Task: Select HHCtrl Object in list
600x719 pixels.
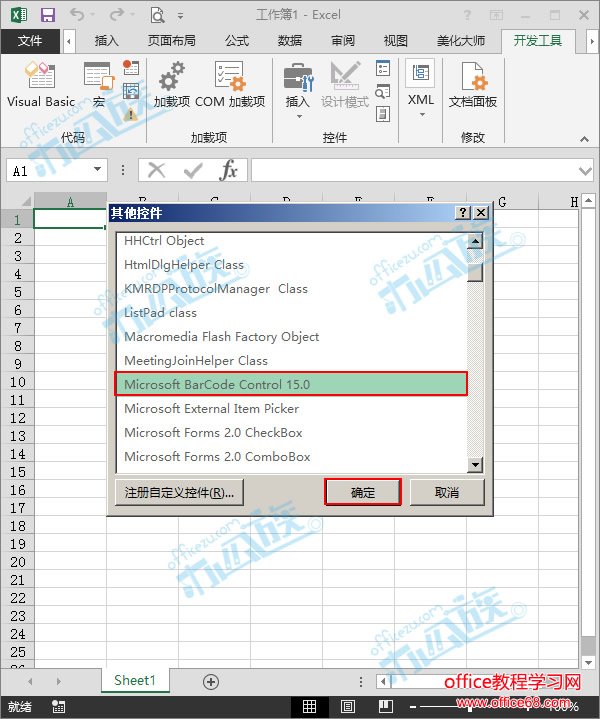Action: coord(291,241)
